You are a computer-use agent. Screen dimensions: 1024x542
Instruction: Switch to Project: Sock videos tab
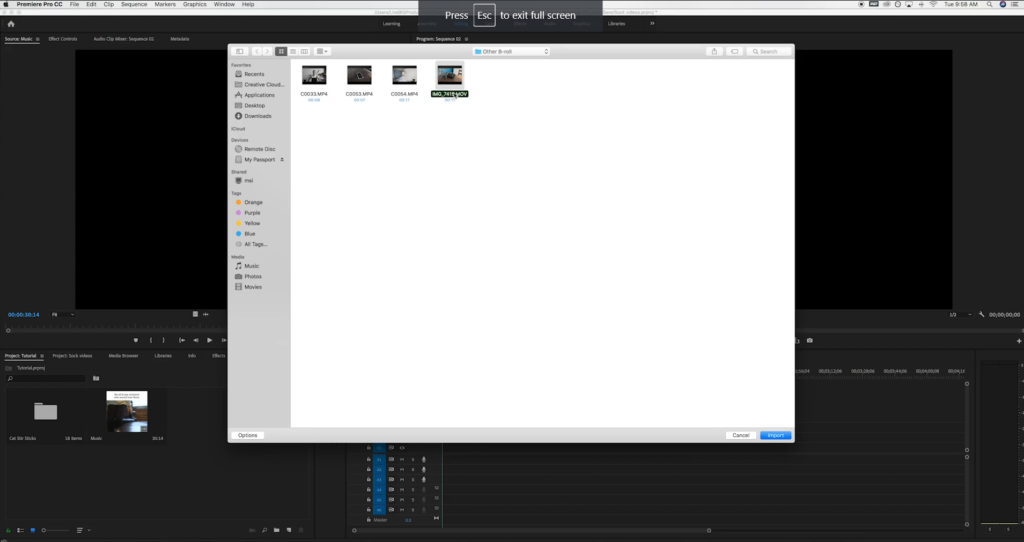72,356
